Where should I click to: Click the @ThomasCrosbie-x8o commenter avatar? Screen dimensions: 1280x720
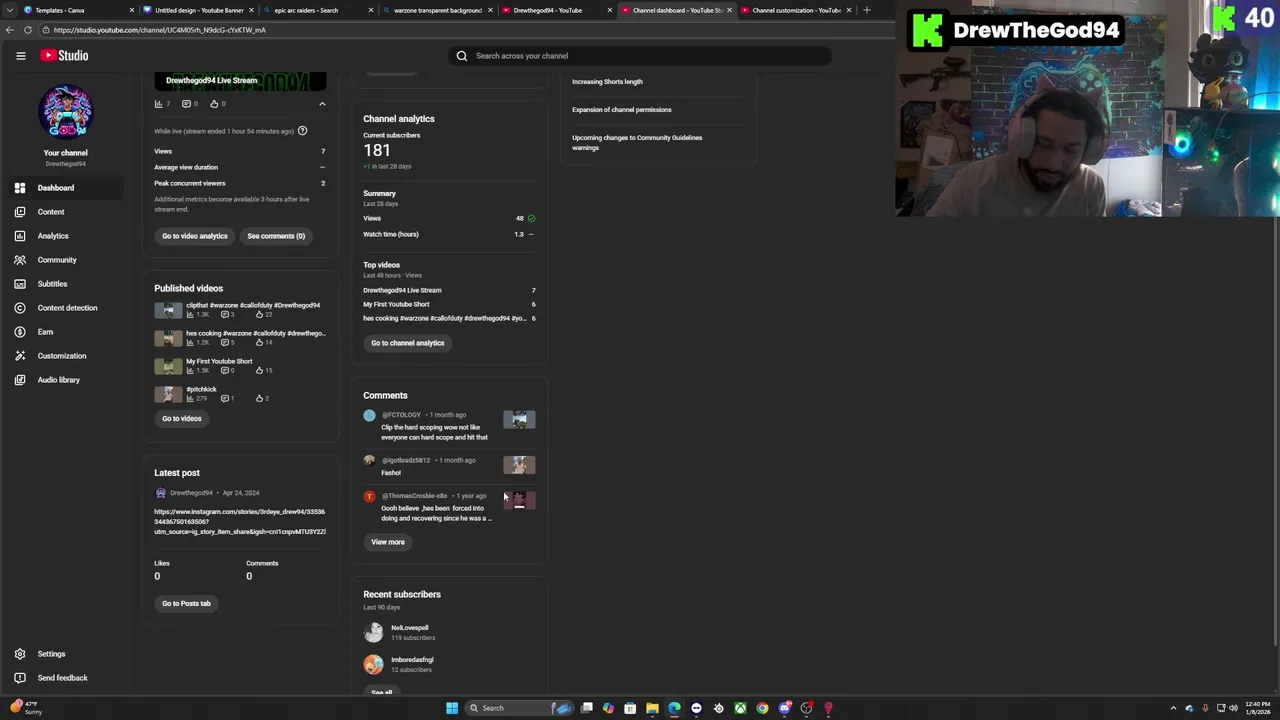point(369,496)
